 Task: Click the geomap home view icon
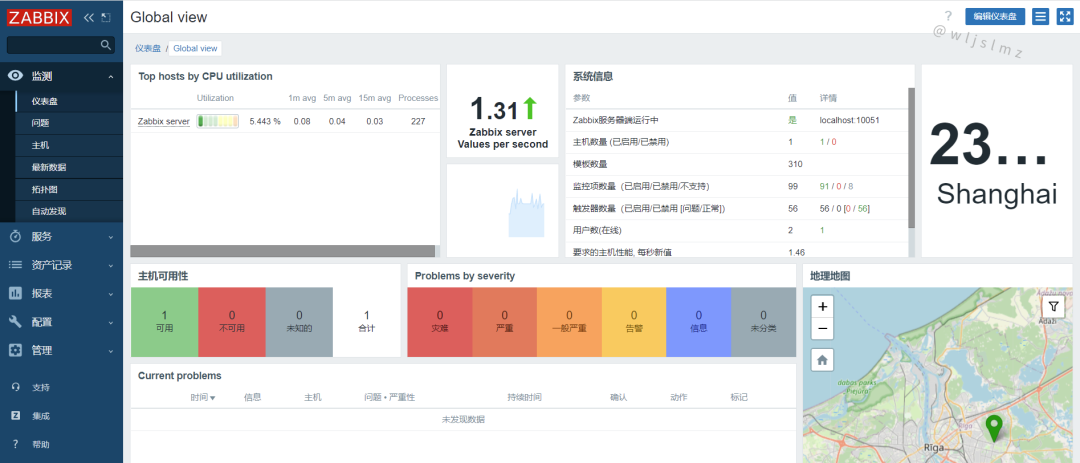(822, 360)
